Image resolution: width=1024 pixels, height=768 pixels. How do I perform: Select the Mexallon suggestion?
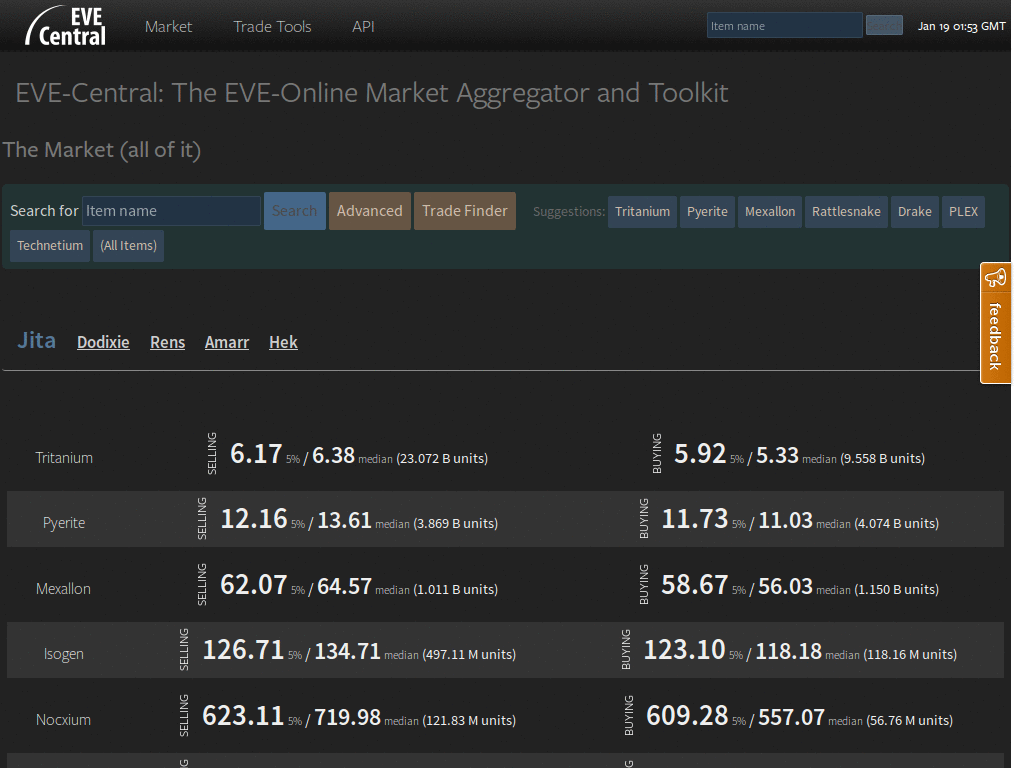point(770,212)
